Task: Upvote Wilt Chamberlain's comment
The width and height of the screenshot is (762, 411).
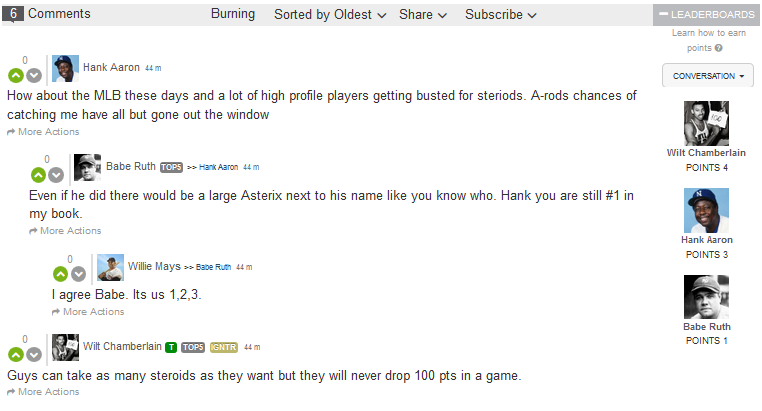Action: click(16, 355)
